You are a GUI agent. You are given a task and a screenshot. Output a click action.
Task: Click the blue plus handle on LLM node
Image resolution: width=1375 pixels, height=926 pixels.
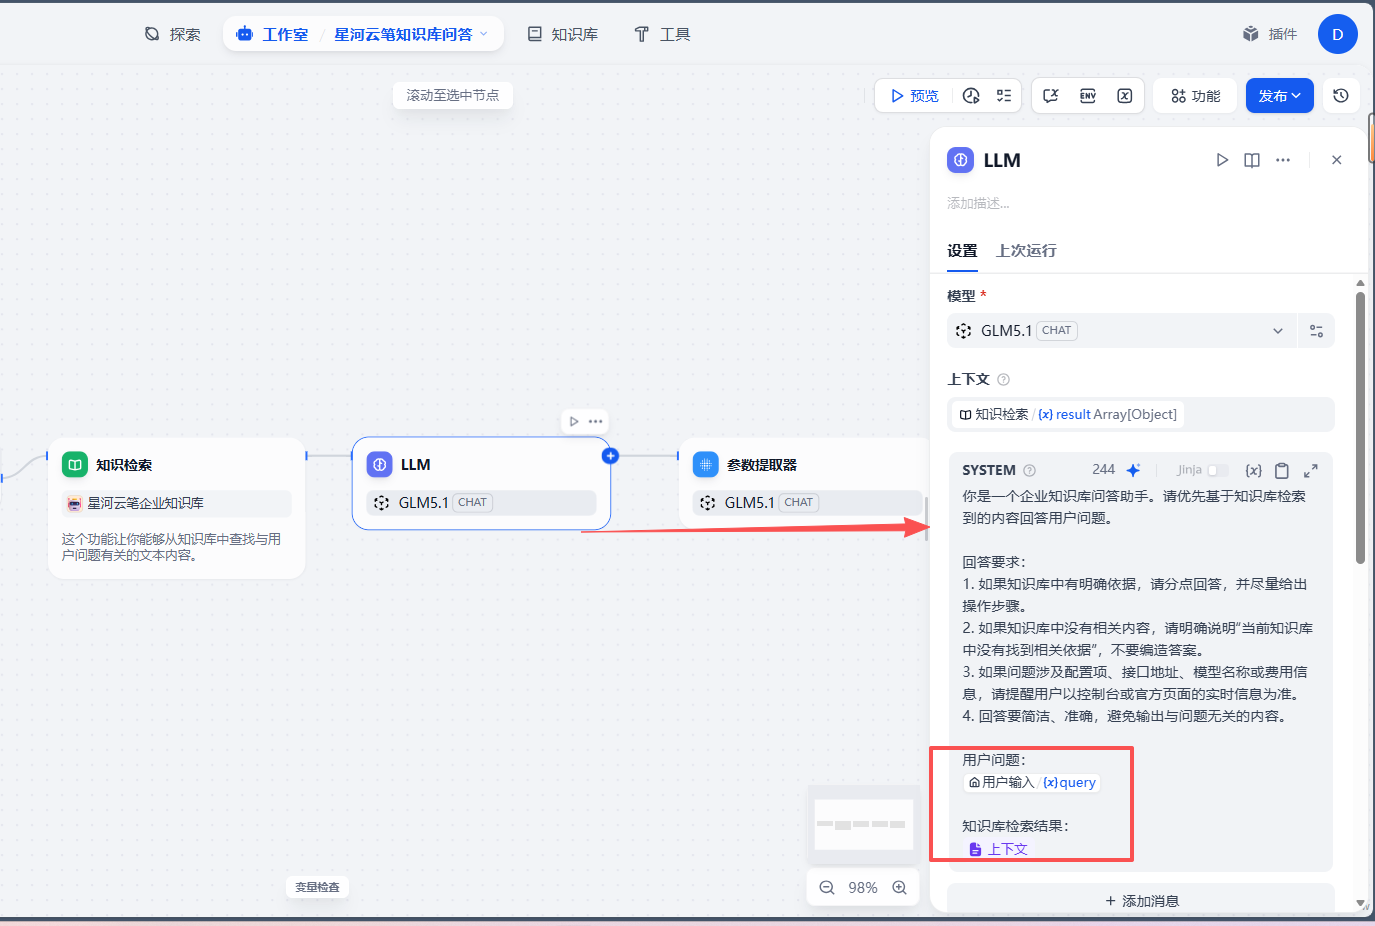click(x=610, y=456)
